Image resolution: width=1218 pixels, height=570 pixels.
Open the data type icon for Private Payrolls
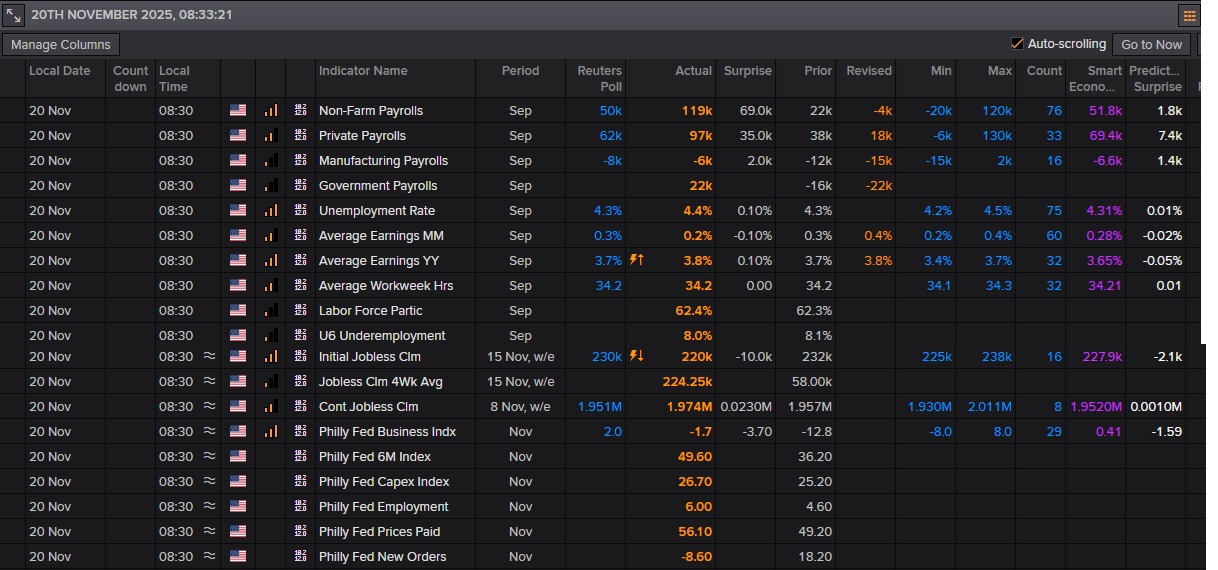tap(300, 136)
